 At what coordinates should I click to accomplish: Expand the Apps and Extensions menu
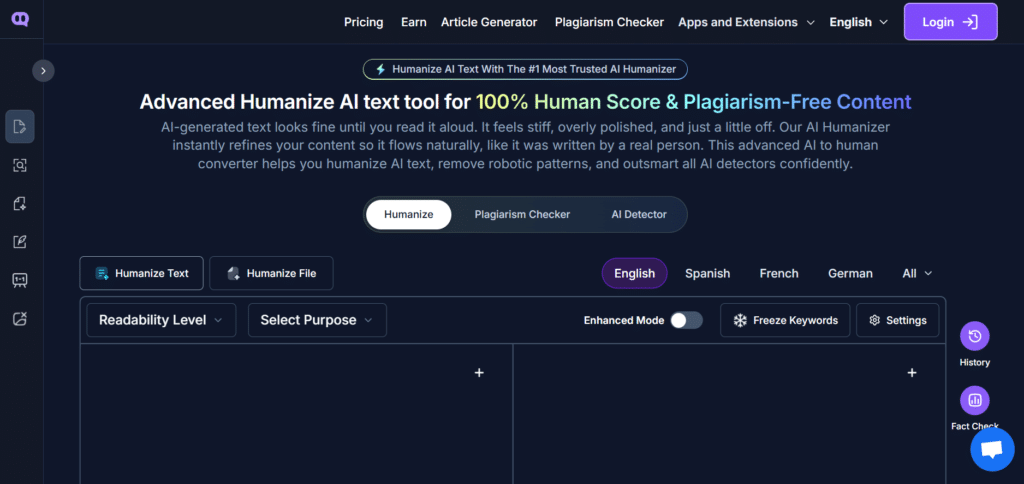[x=746, y=22]
